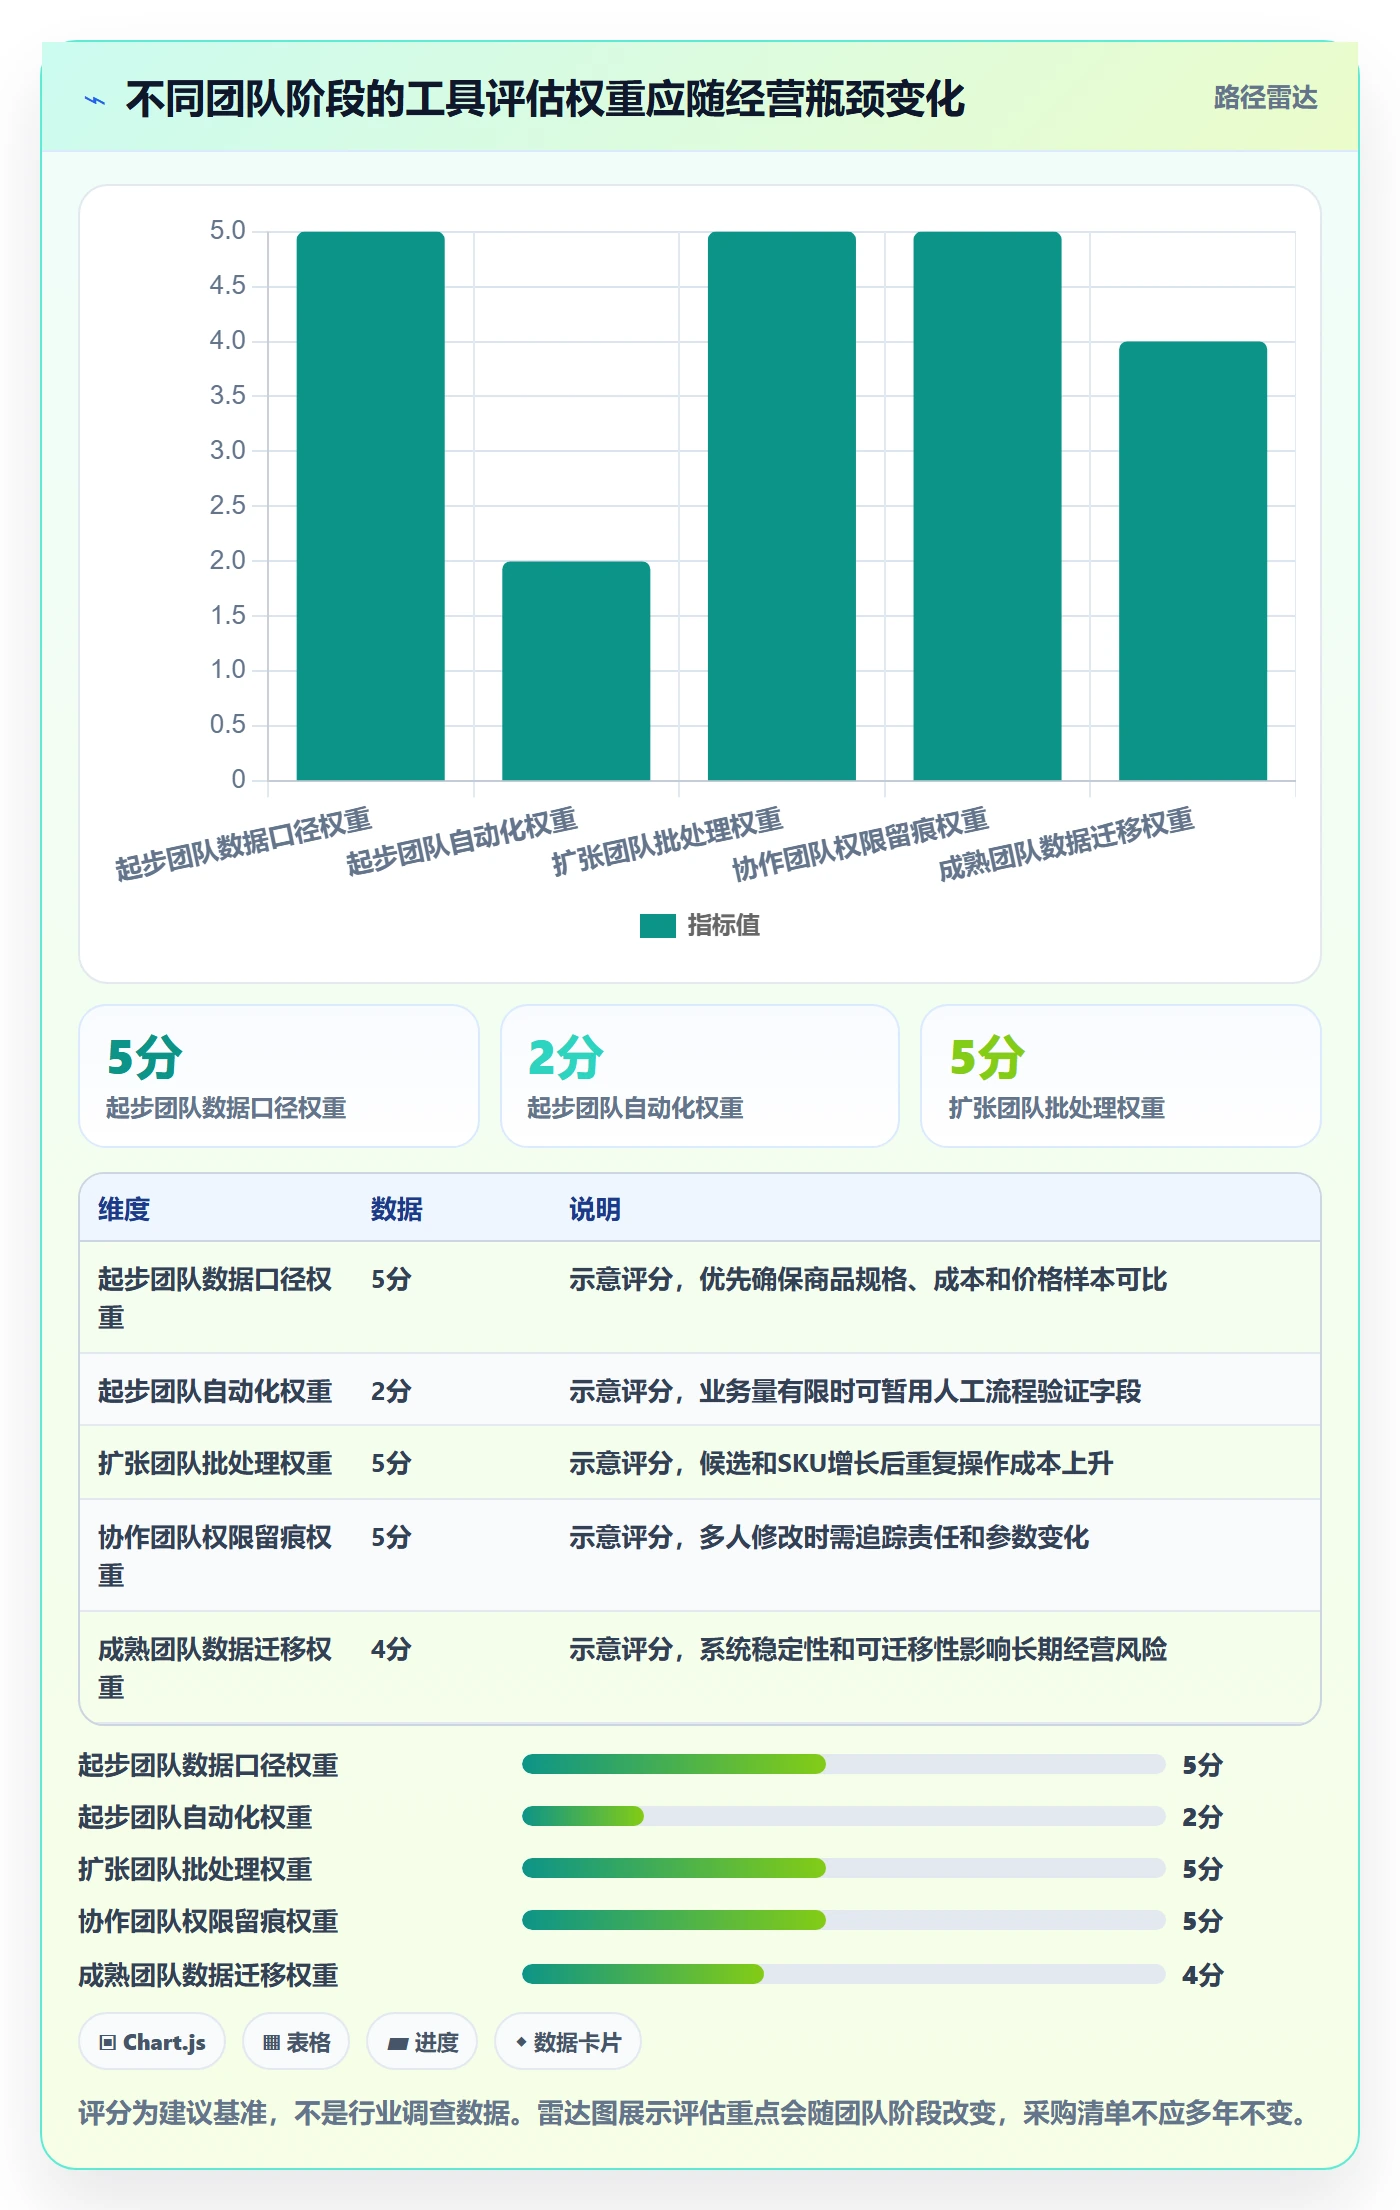Image resolution: width=1400 pixels, height=2210 pixels.
Task: Click the 数据 column header
Action: (x=397, y=1209)
